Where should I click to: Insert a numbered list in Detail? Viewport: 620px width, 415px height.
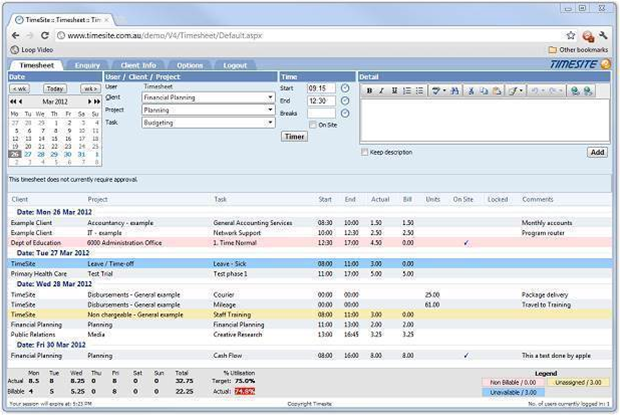pos(407,91)
